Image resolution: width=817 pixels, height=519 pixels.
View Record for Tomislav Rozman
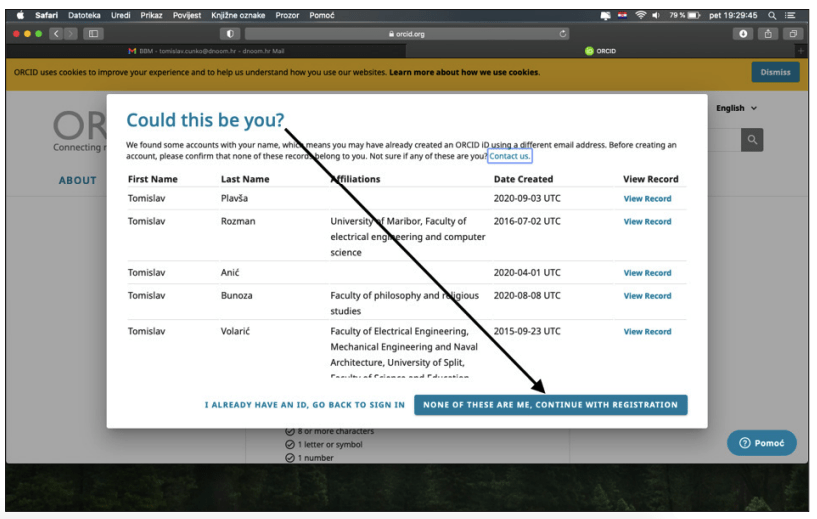tap(647, 221)
